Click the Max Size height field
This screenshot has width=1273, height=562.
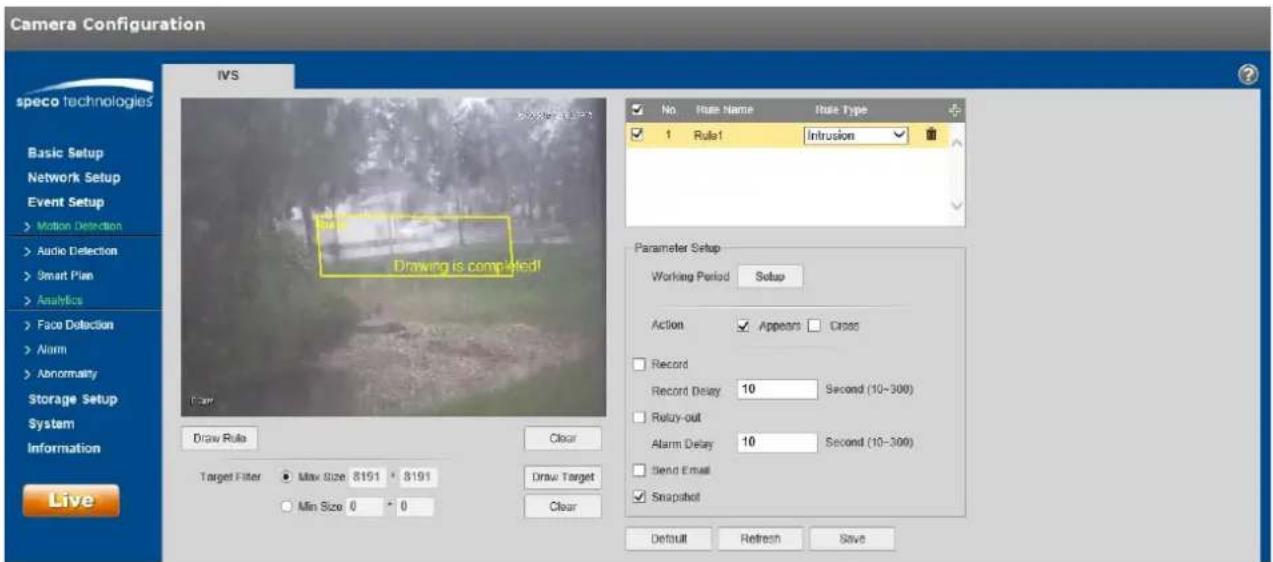(416, 477)
